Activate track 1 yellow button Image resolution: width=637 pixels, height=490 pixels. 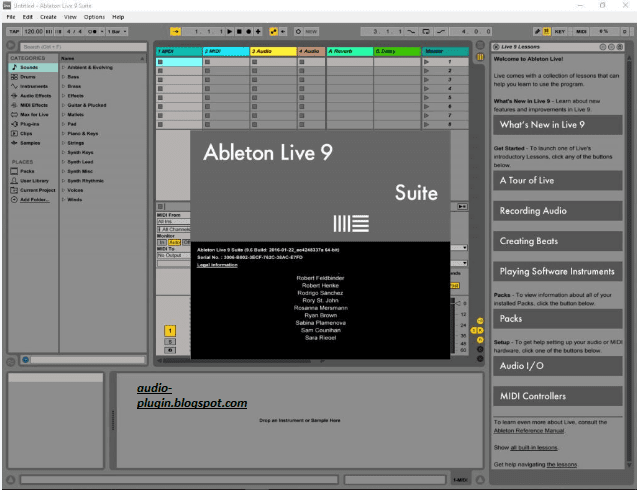170,331
